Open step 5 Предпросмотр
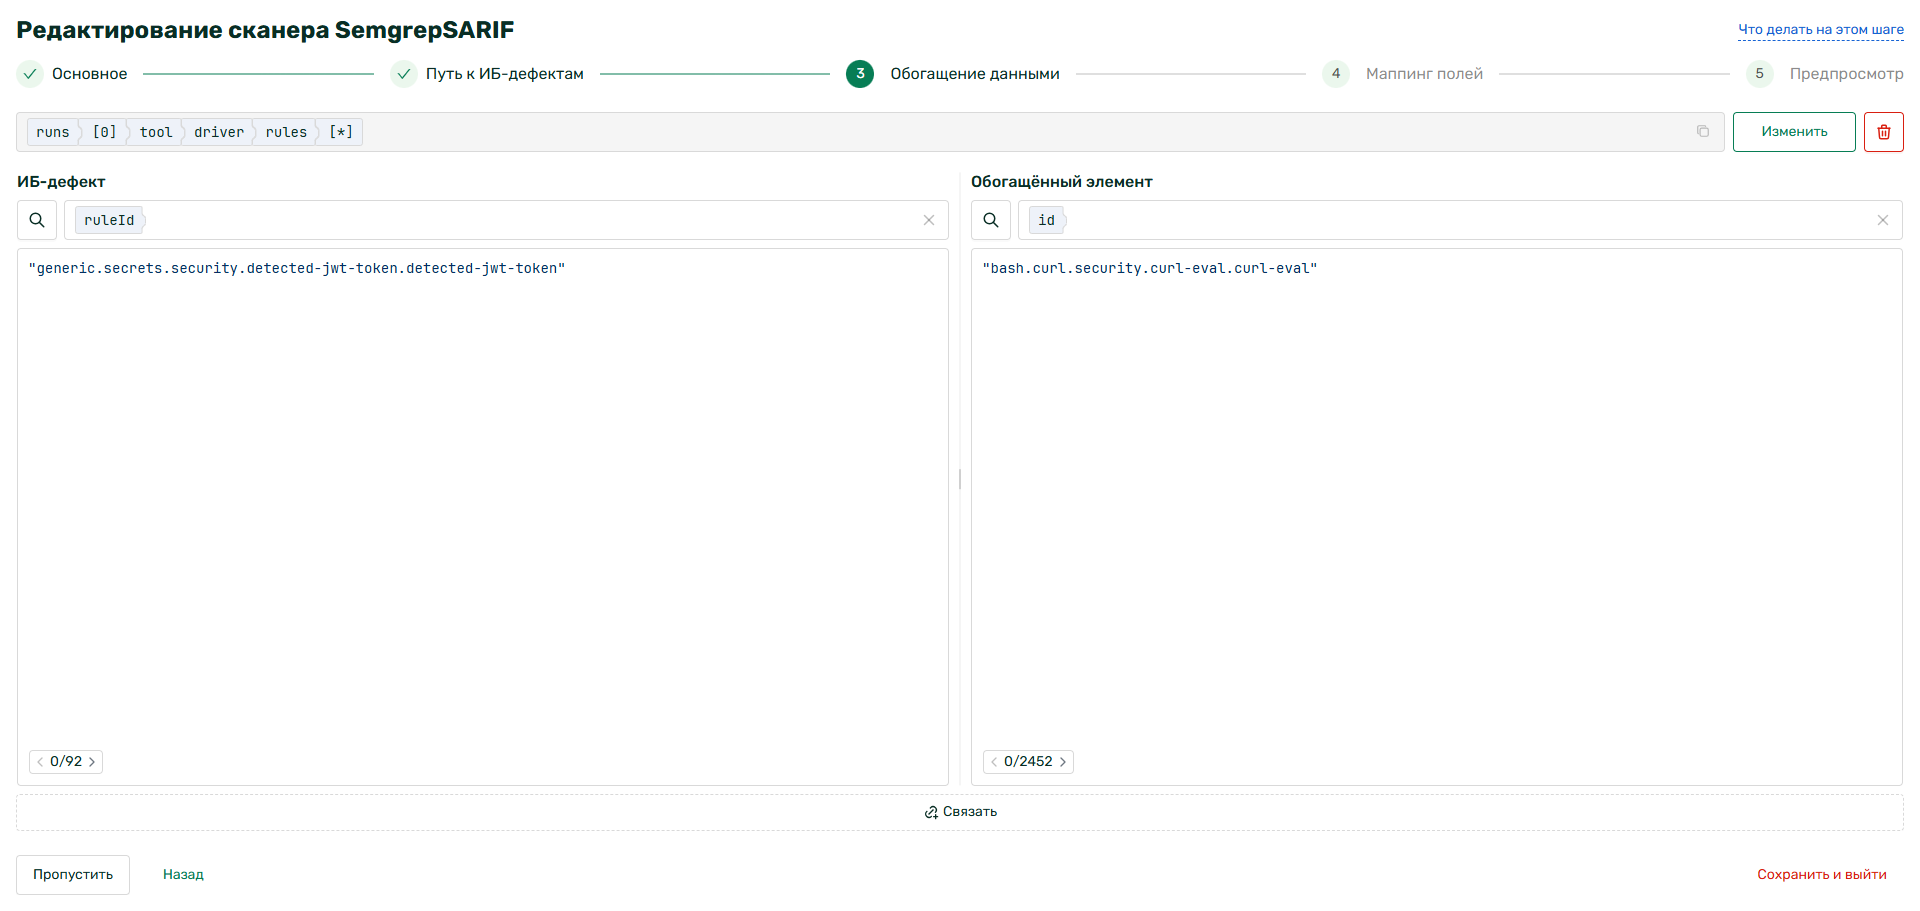Image resolution: width=1920 pixels, height=911 pixels. click(x=1825, y=74)
